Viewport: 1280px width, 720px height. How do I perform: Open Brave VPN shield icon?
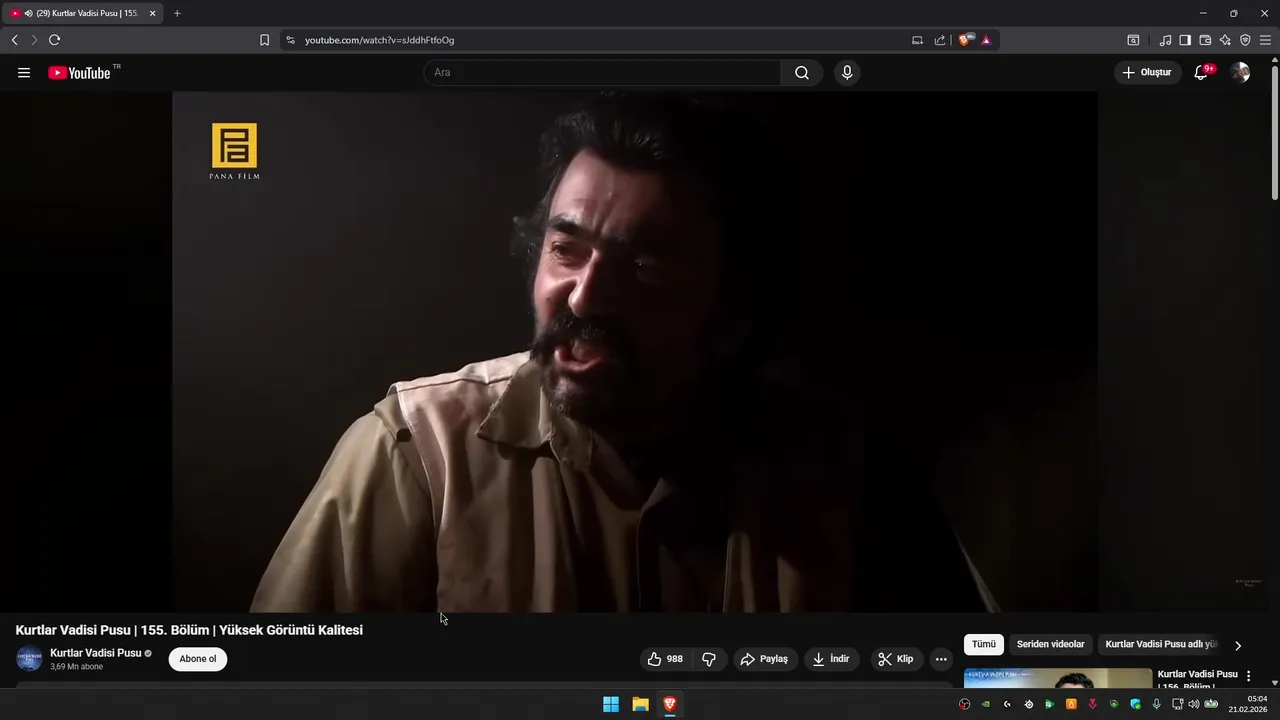[1245, 40]
